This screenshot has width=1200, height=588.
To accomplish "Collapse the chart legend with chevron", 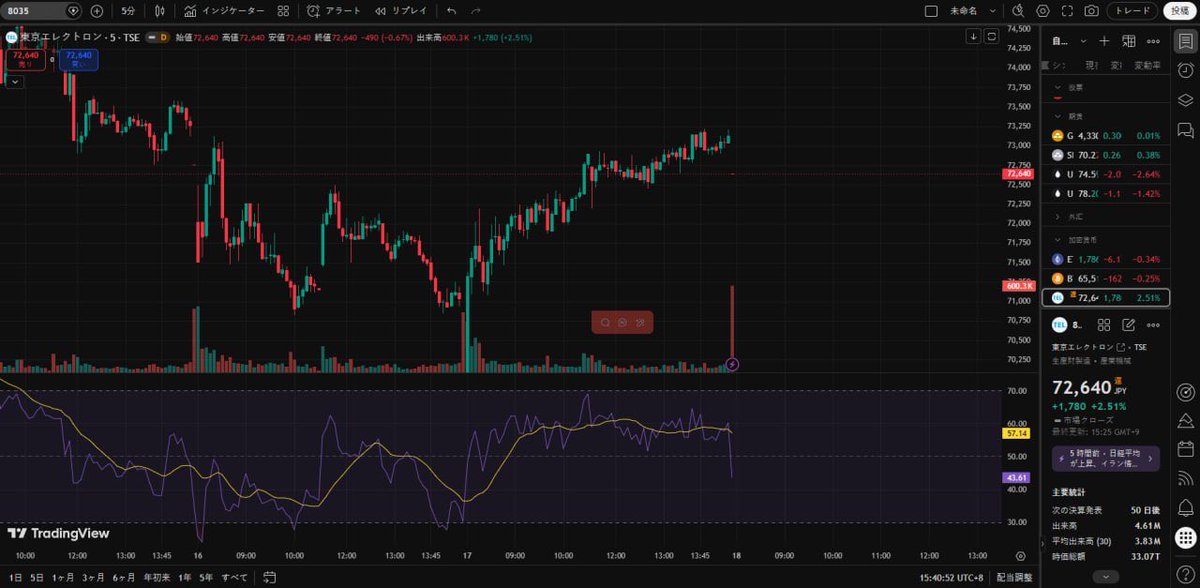I will [x=14, y=82].
